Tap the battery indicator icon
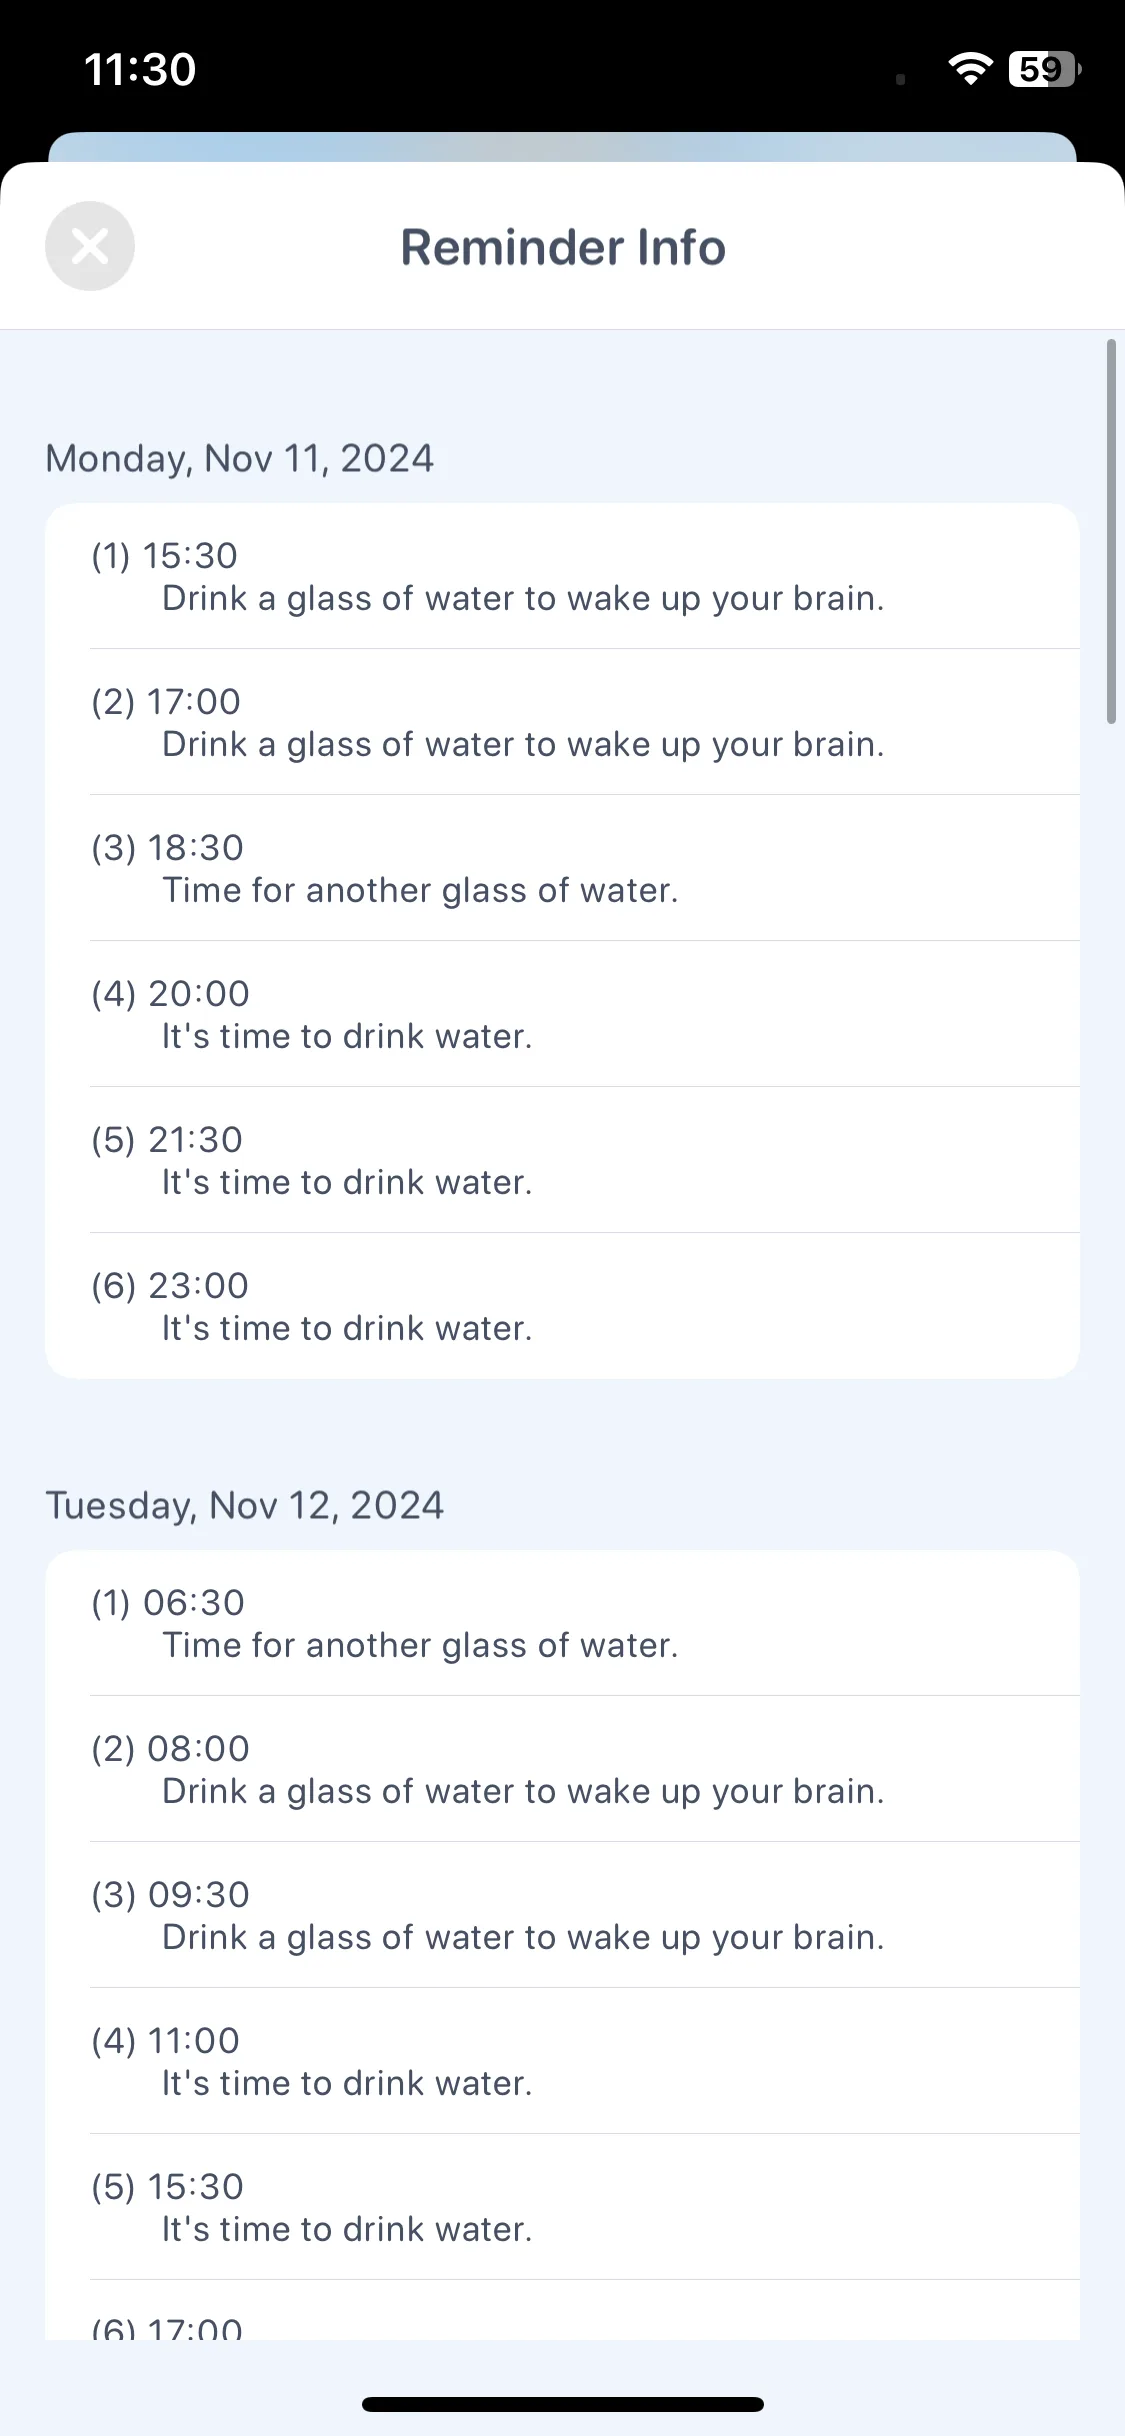The height and width of the screenshot is (2436, 1125). pos(1045,69)
